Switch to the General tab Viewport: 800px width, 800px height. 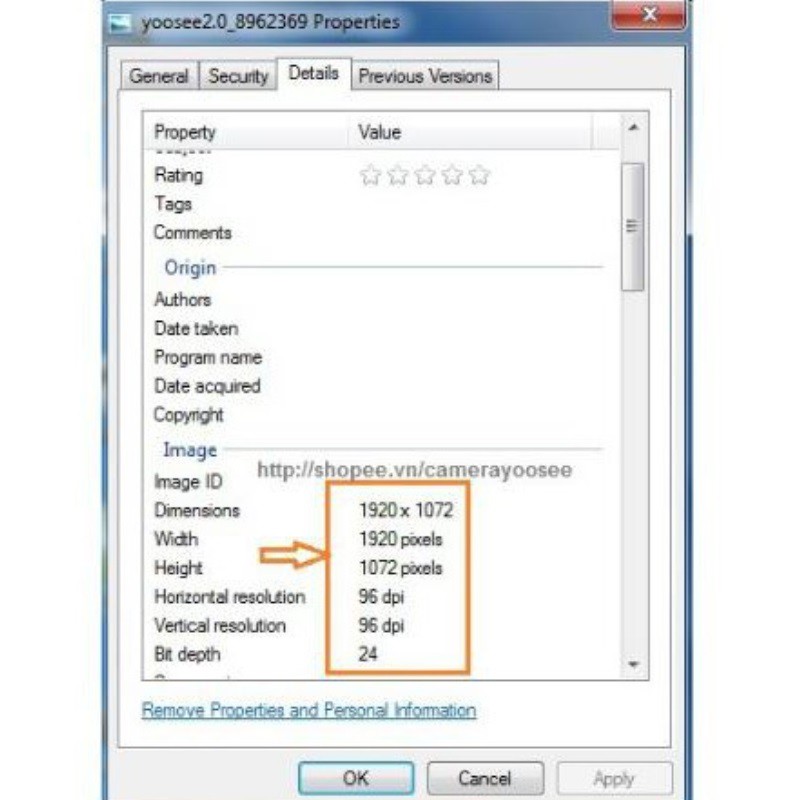pyautogui.click(x=159, y=76)
